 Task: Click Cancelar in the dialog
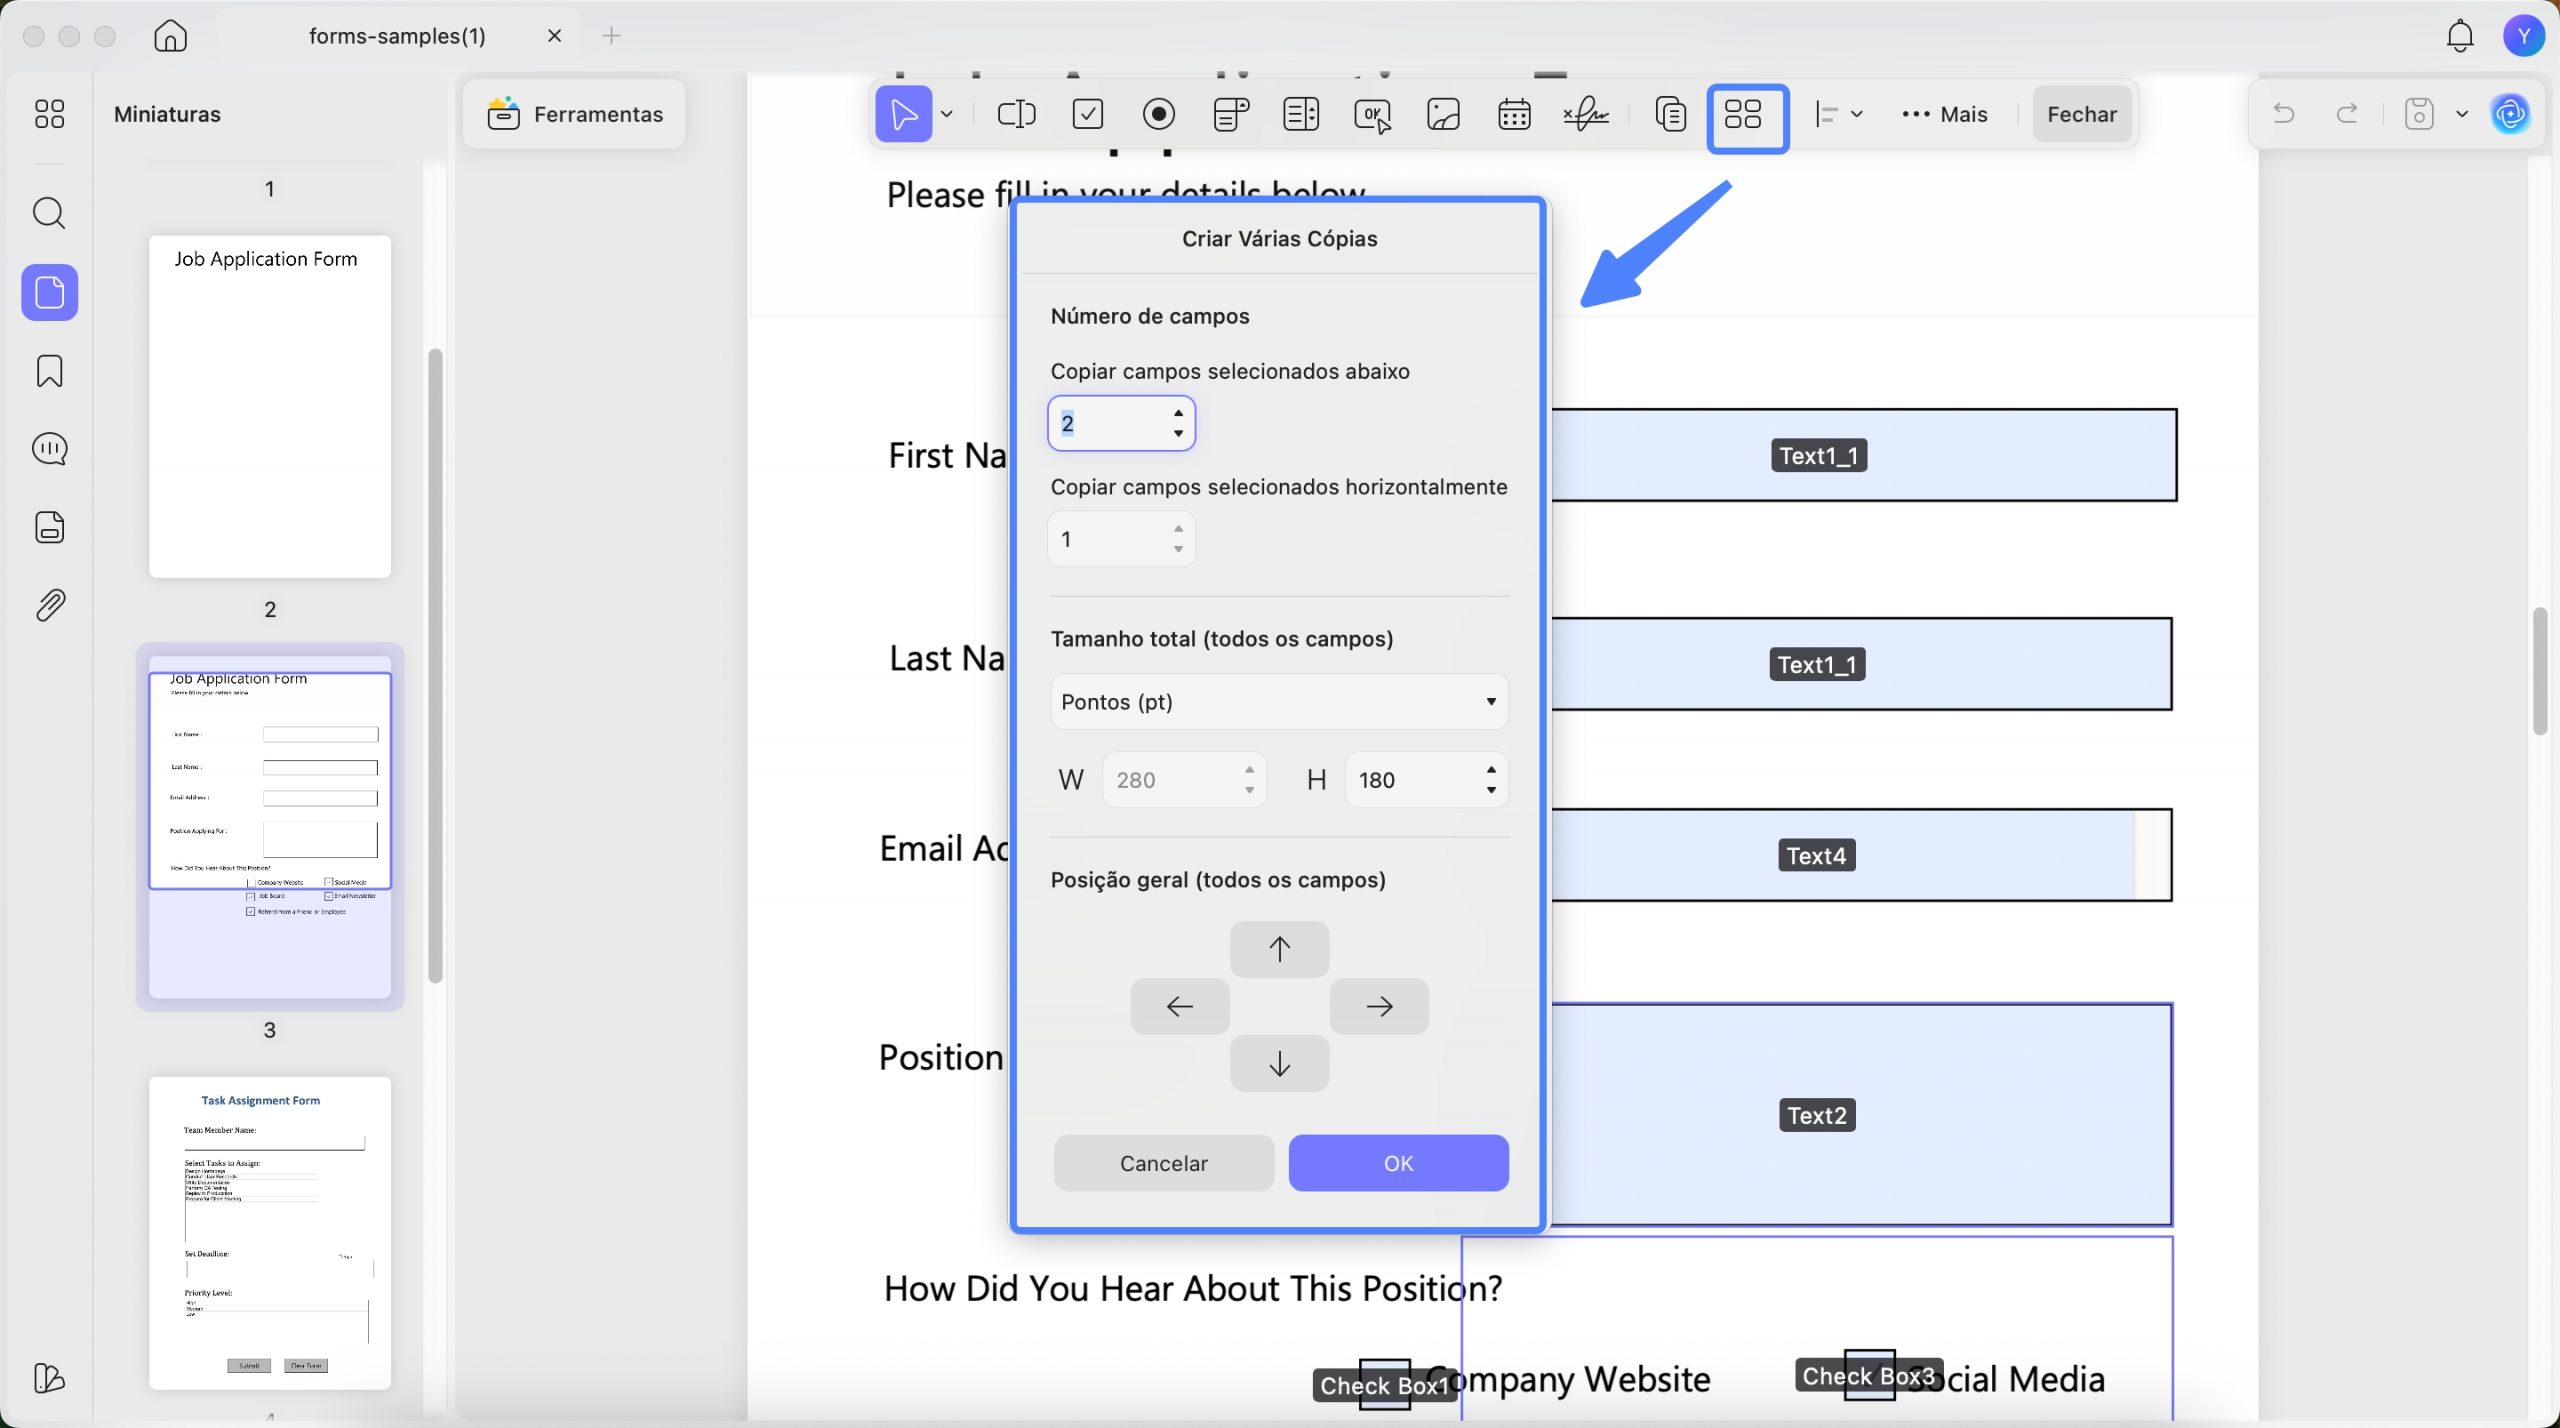(1163, 1163)
